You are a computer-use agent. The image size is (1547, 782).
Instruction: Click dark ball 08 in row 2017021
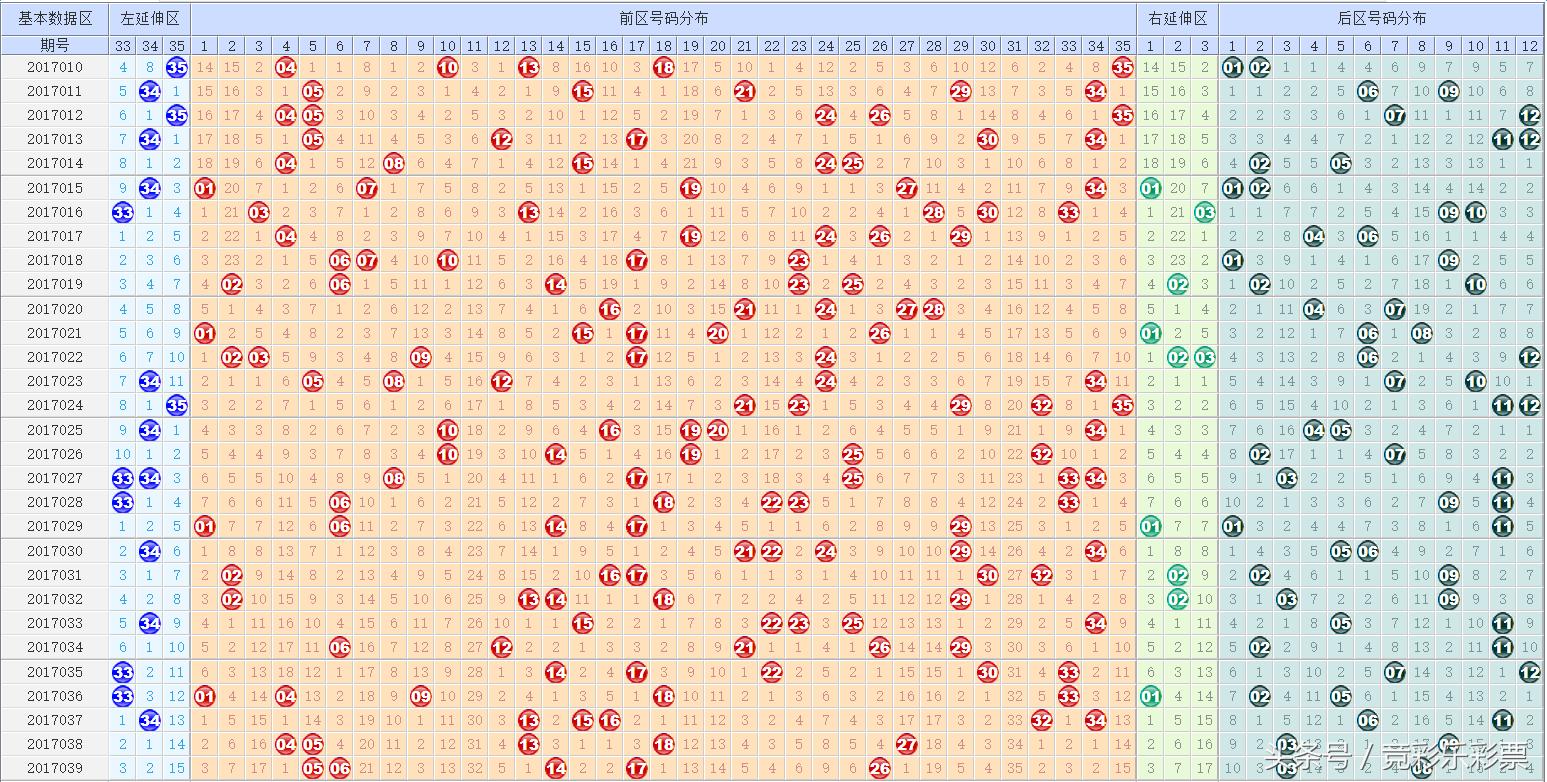(x=1422, y=333)
